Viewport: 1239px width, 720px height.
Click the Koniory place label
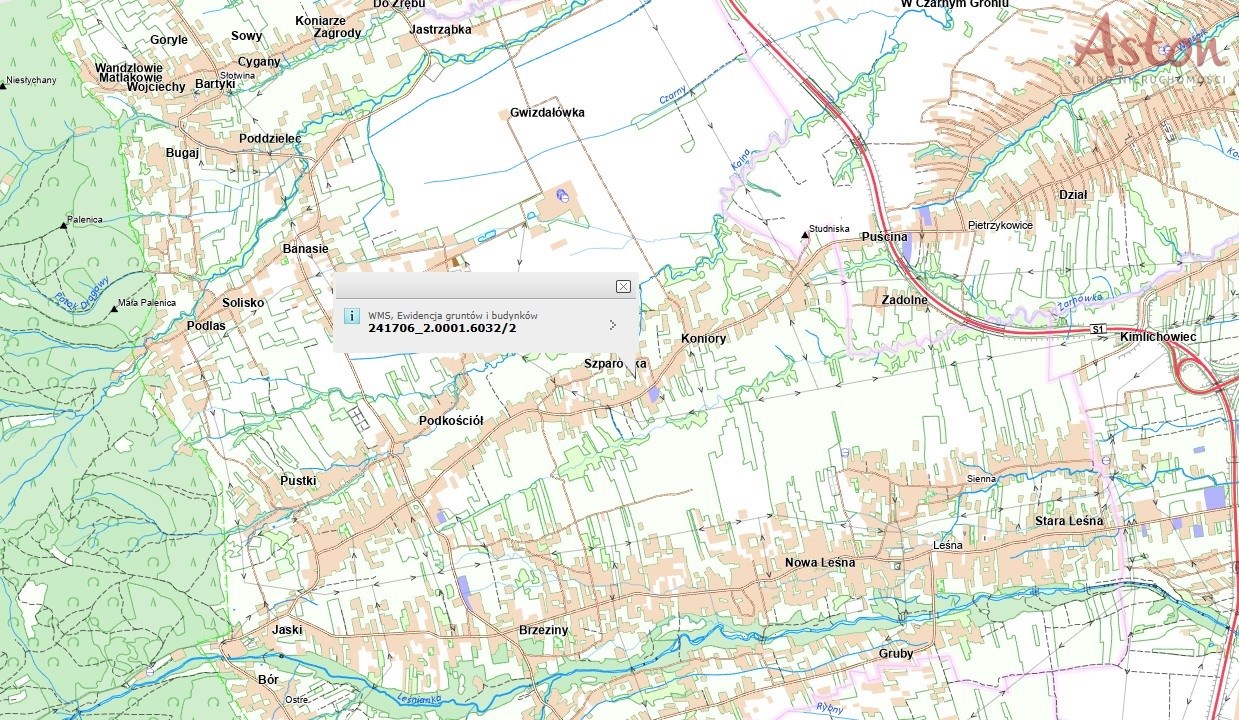tap(703, 339)
